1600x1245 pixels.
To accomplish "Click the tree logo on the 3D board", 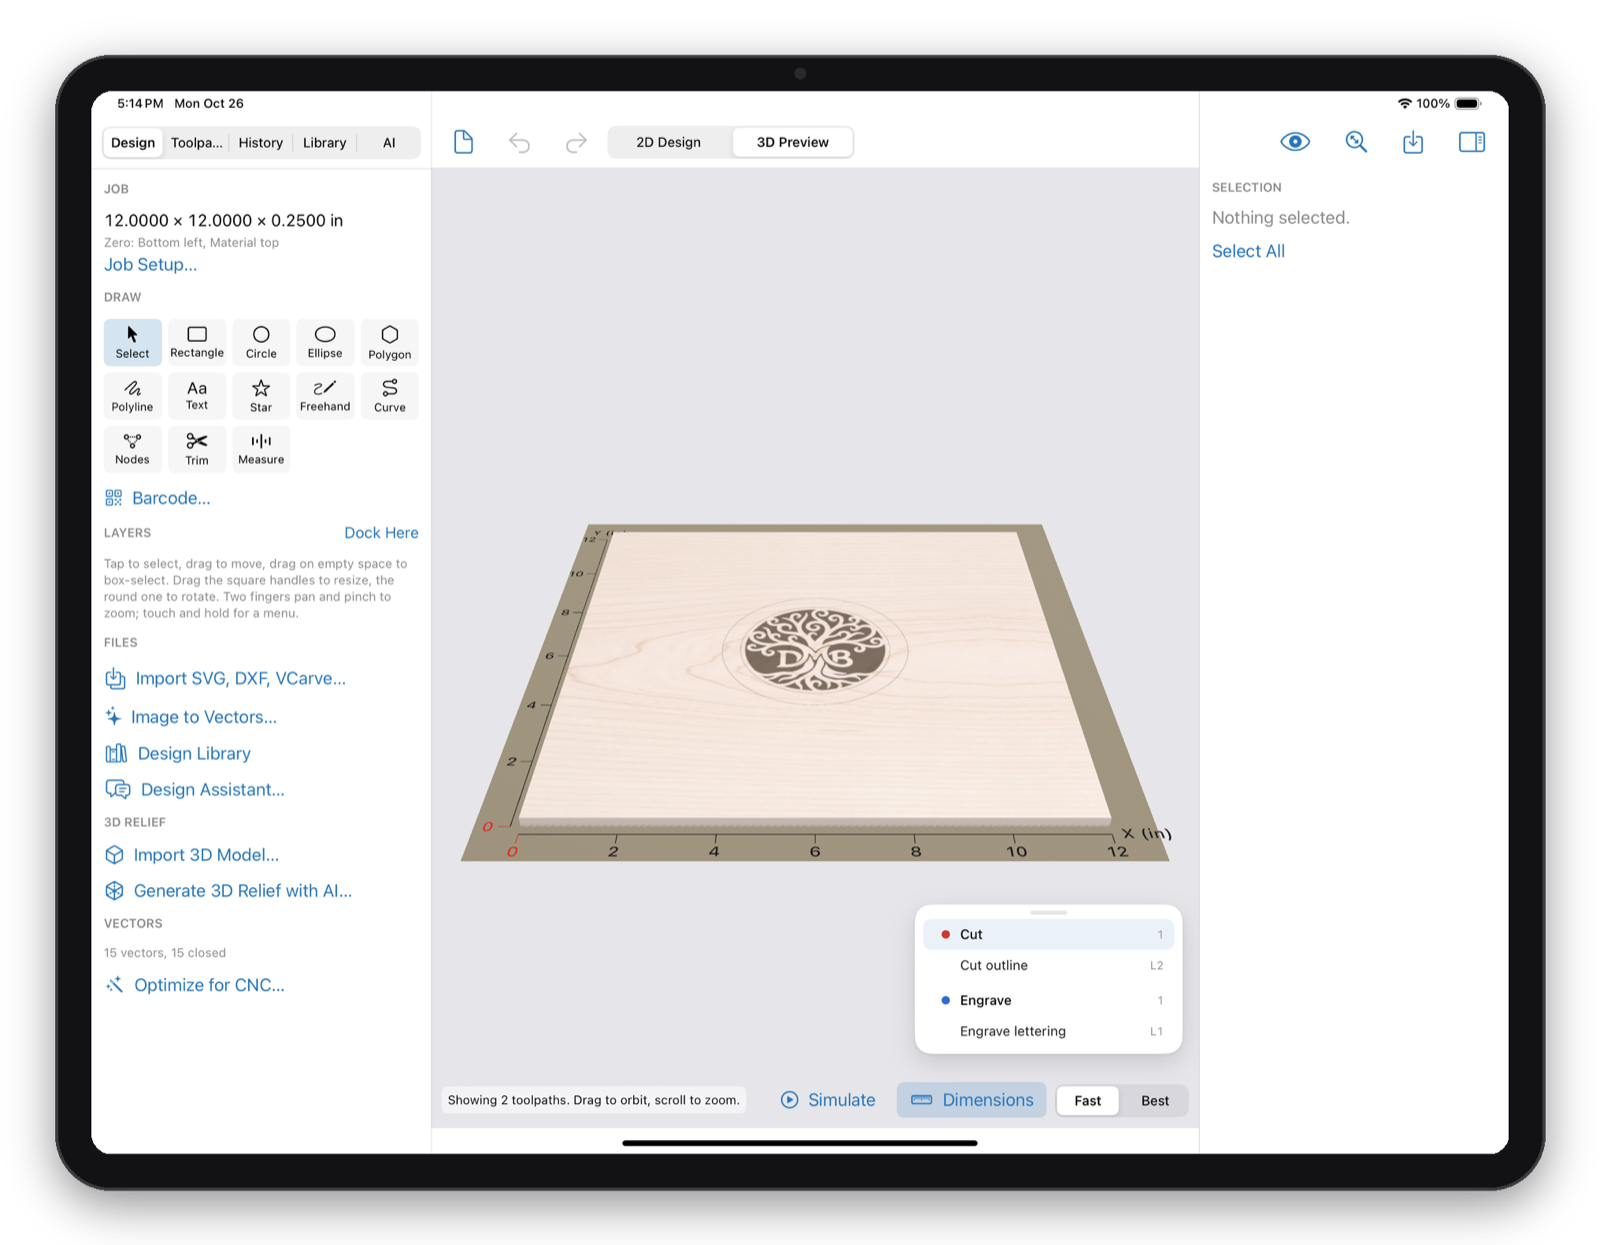I will pyautogui.click(x=816, y=652).
